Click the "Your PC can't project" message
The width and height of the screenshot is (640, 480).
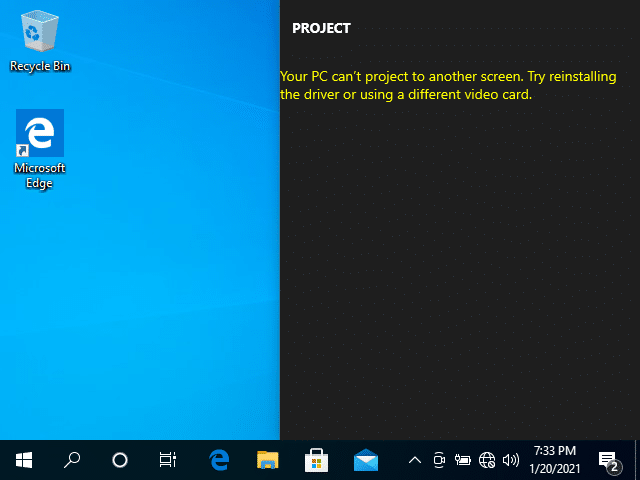point(448,85)
